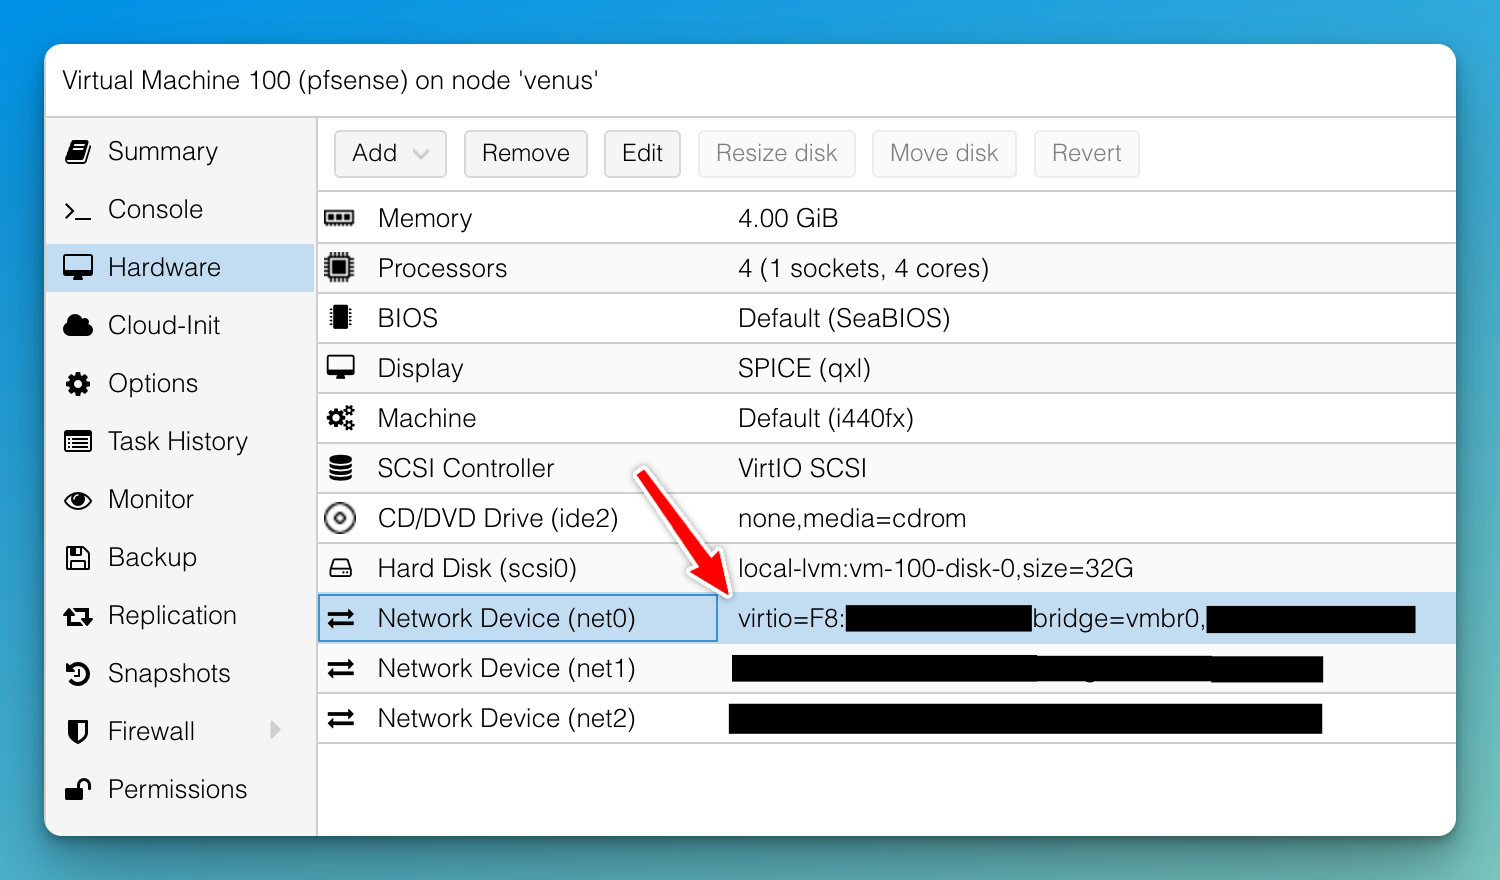Click the 'local-lvm:vm-100-disk-0,size=32G' value

pos(936,569)
